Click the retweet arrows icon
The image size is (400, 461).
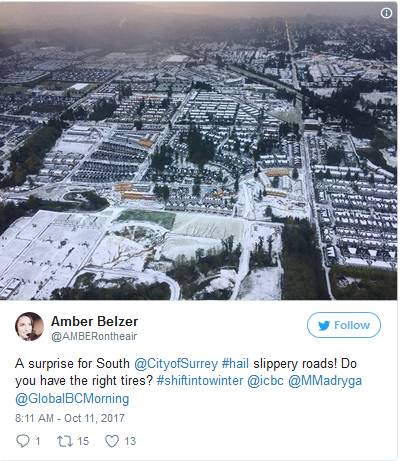pyautogui.click(x=65, y=441)
